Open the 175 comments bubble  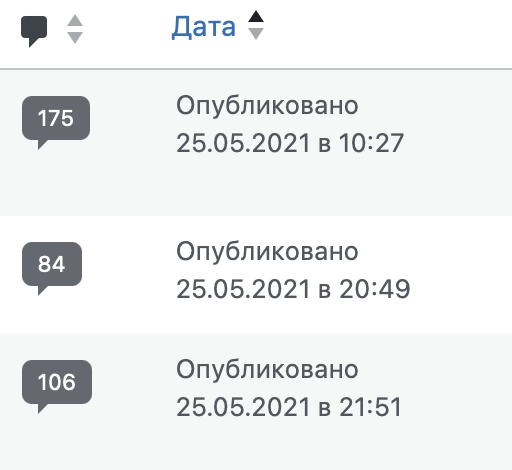(56, 123)
